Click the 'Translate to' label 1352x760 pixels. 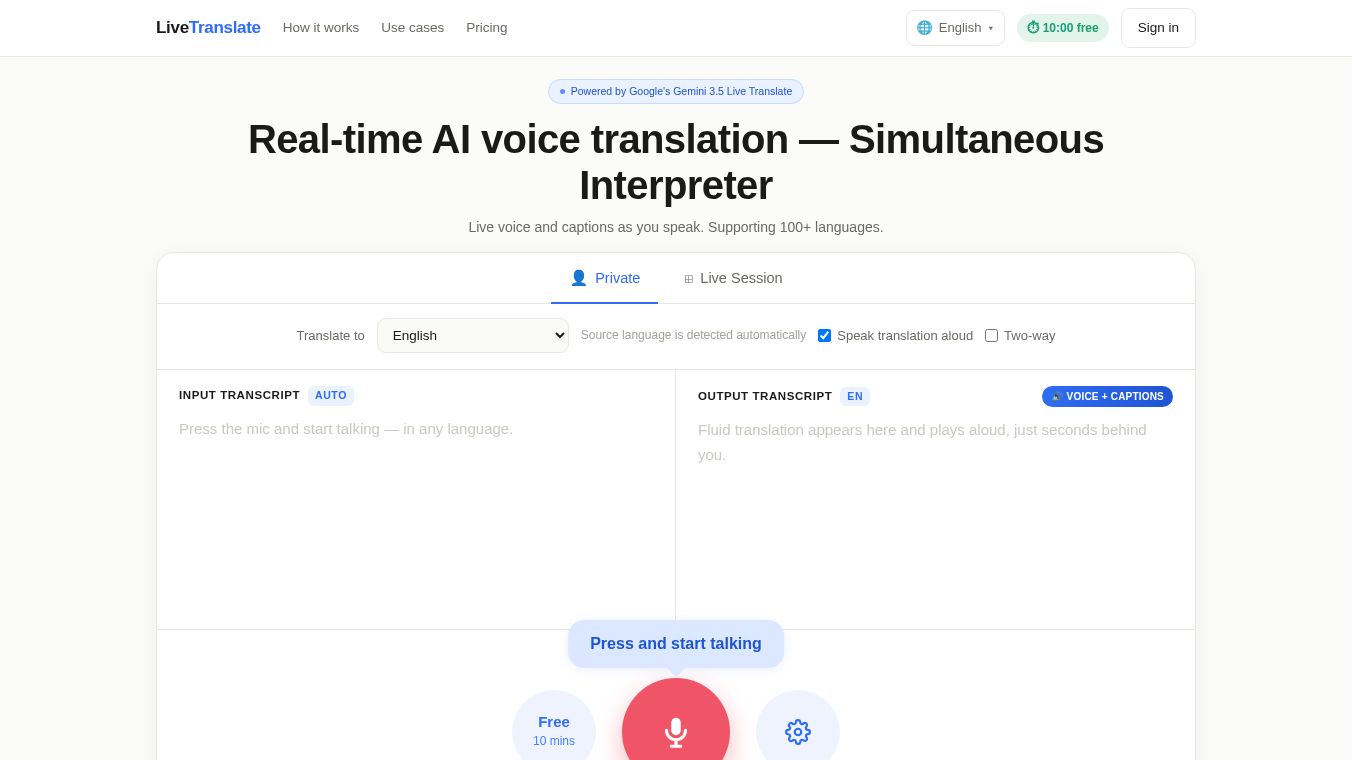click(x=331, y=336)
